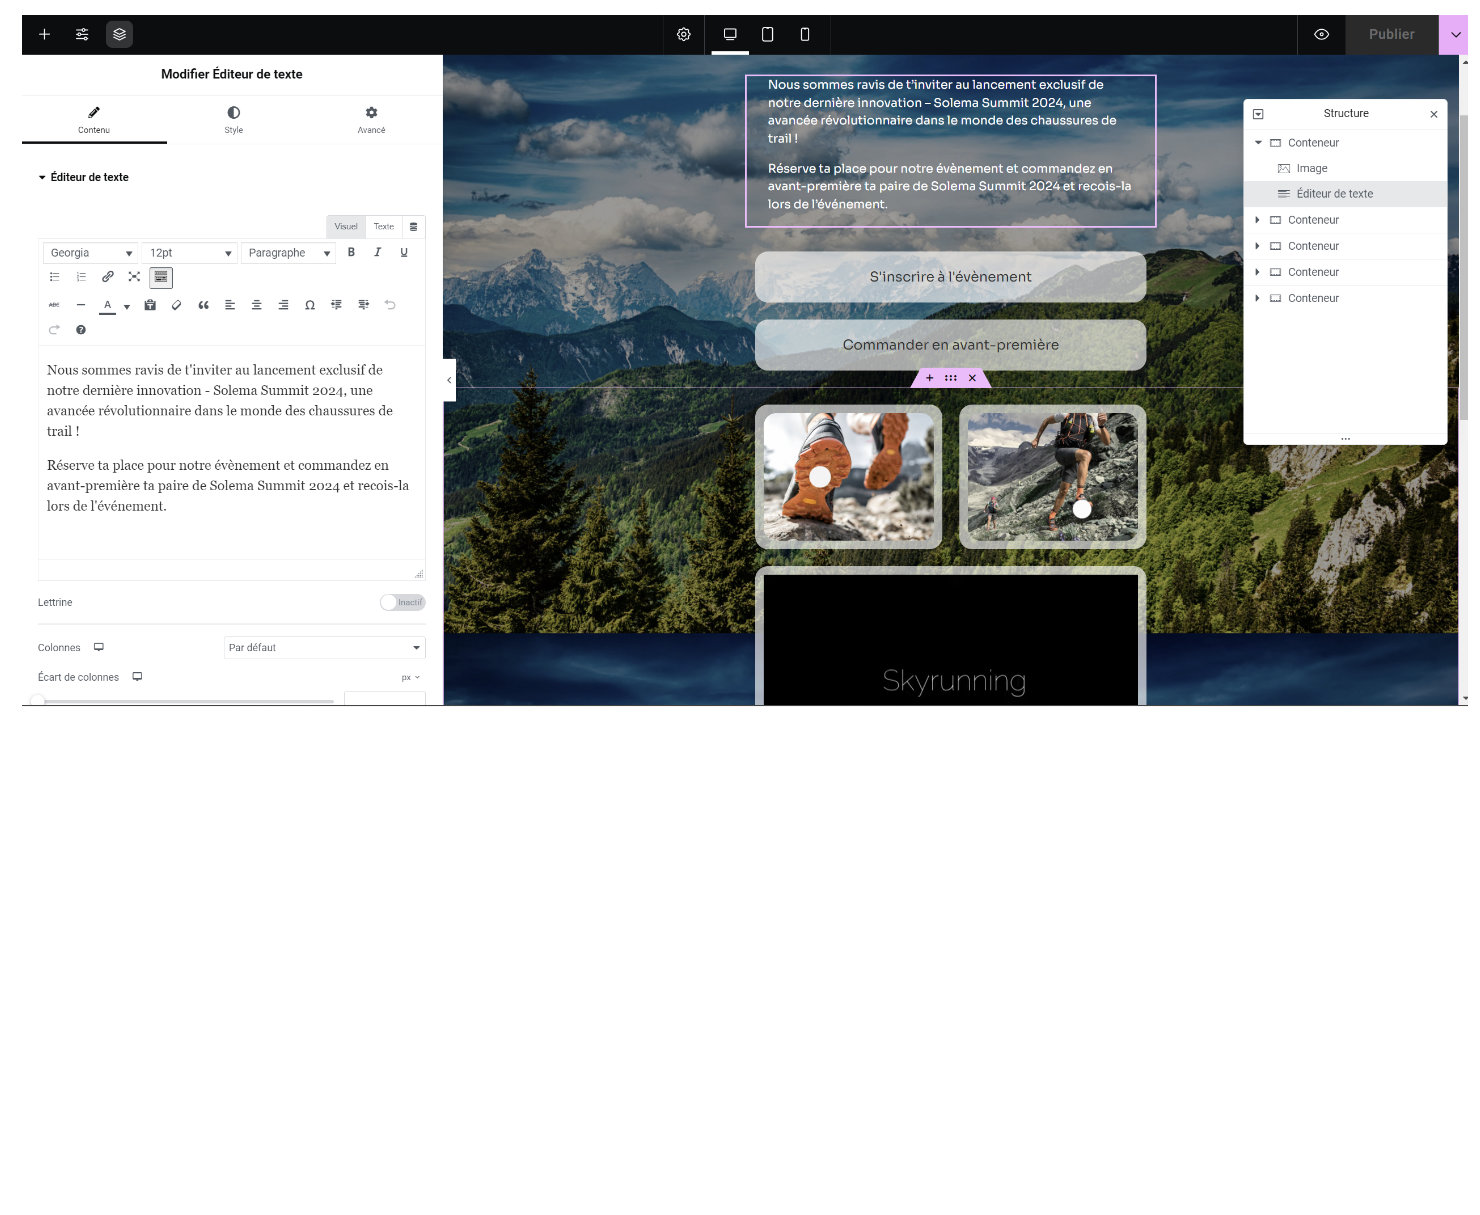Click the undo arrow in editor toolbar
The image size is (1480, 1215).
(x=390, y=305)
